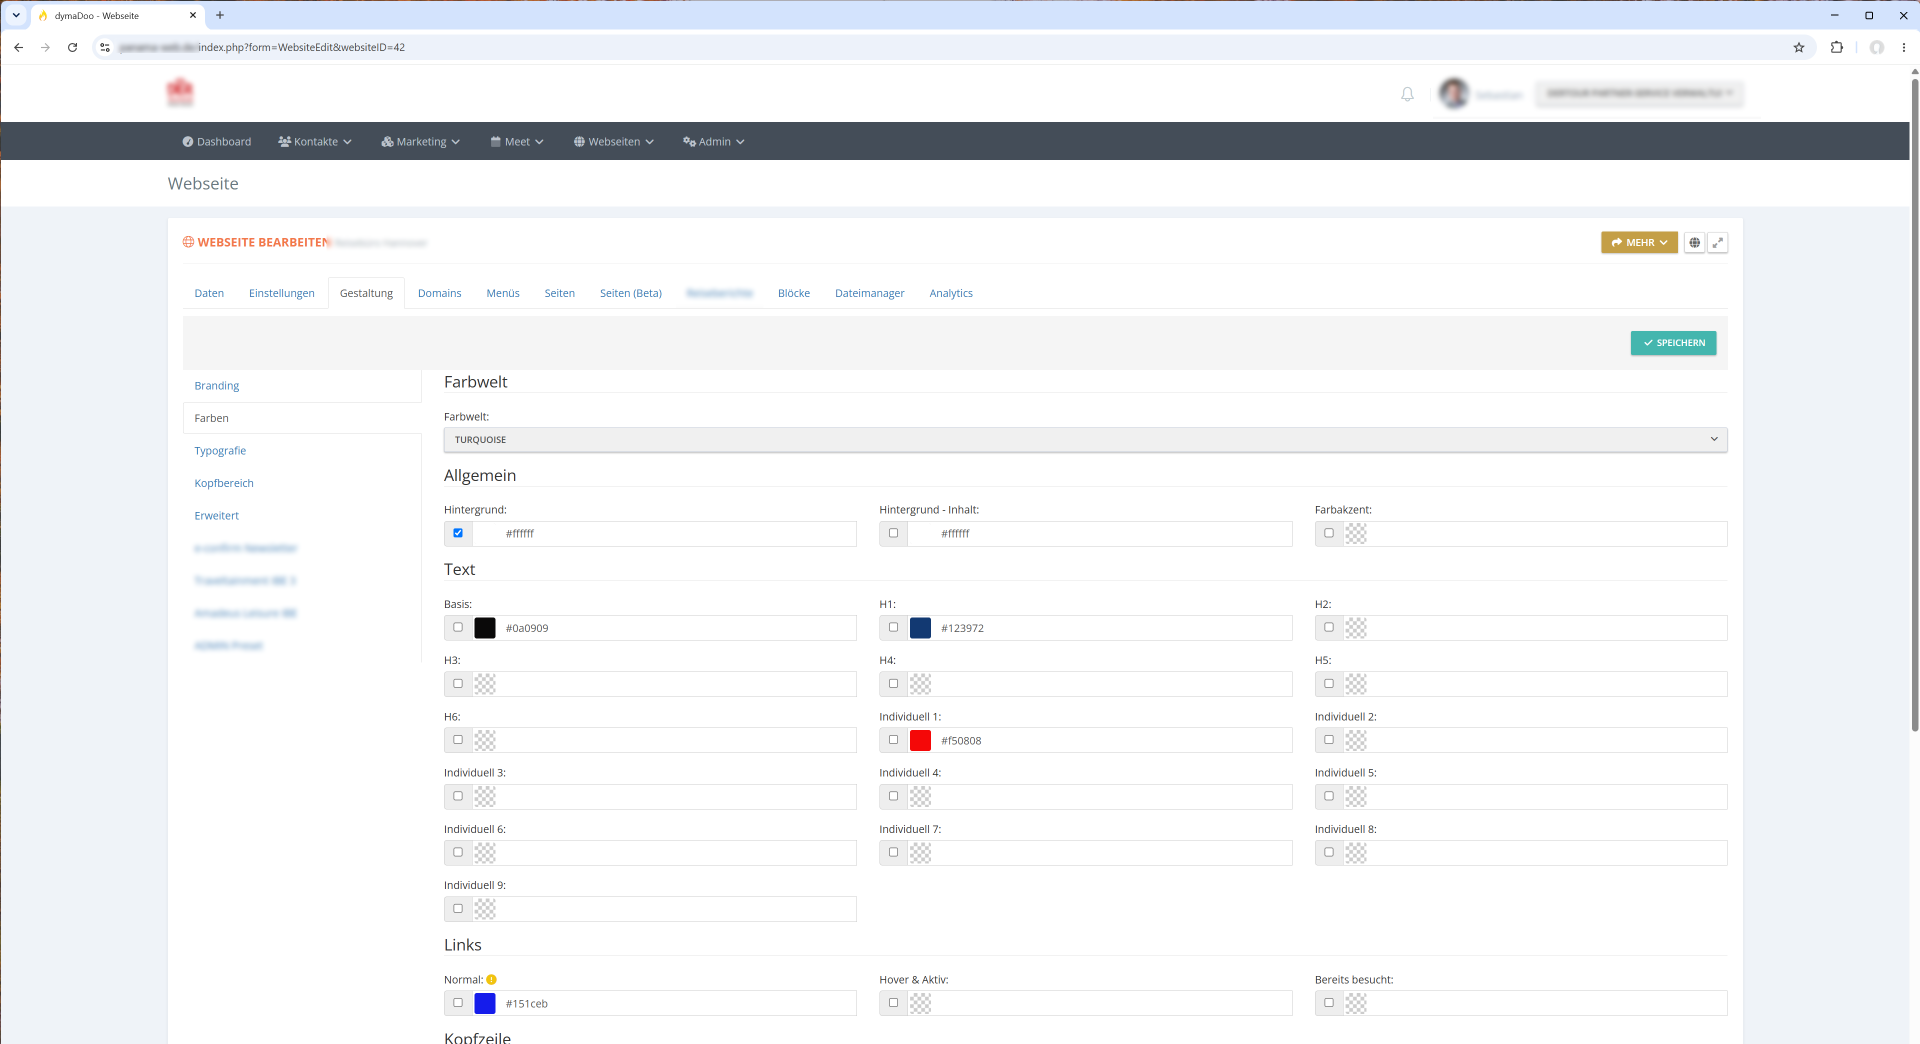1920x1044 pixels.
Task: Enable the Hintergrund - Inhalt checkbox
Action: click(x=893, y=533)
